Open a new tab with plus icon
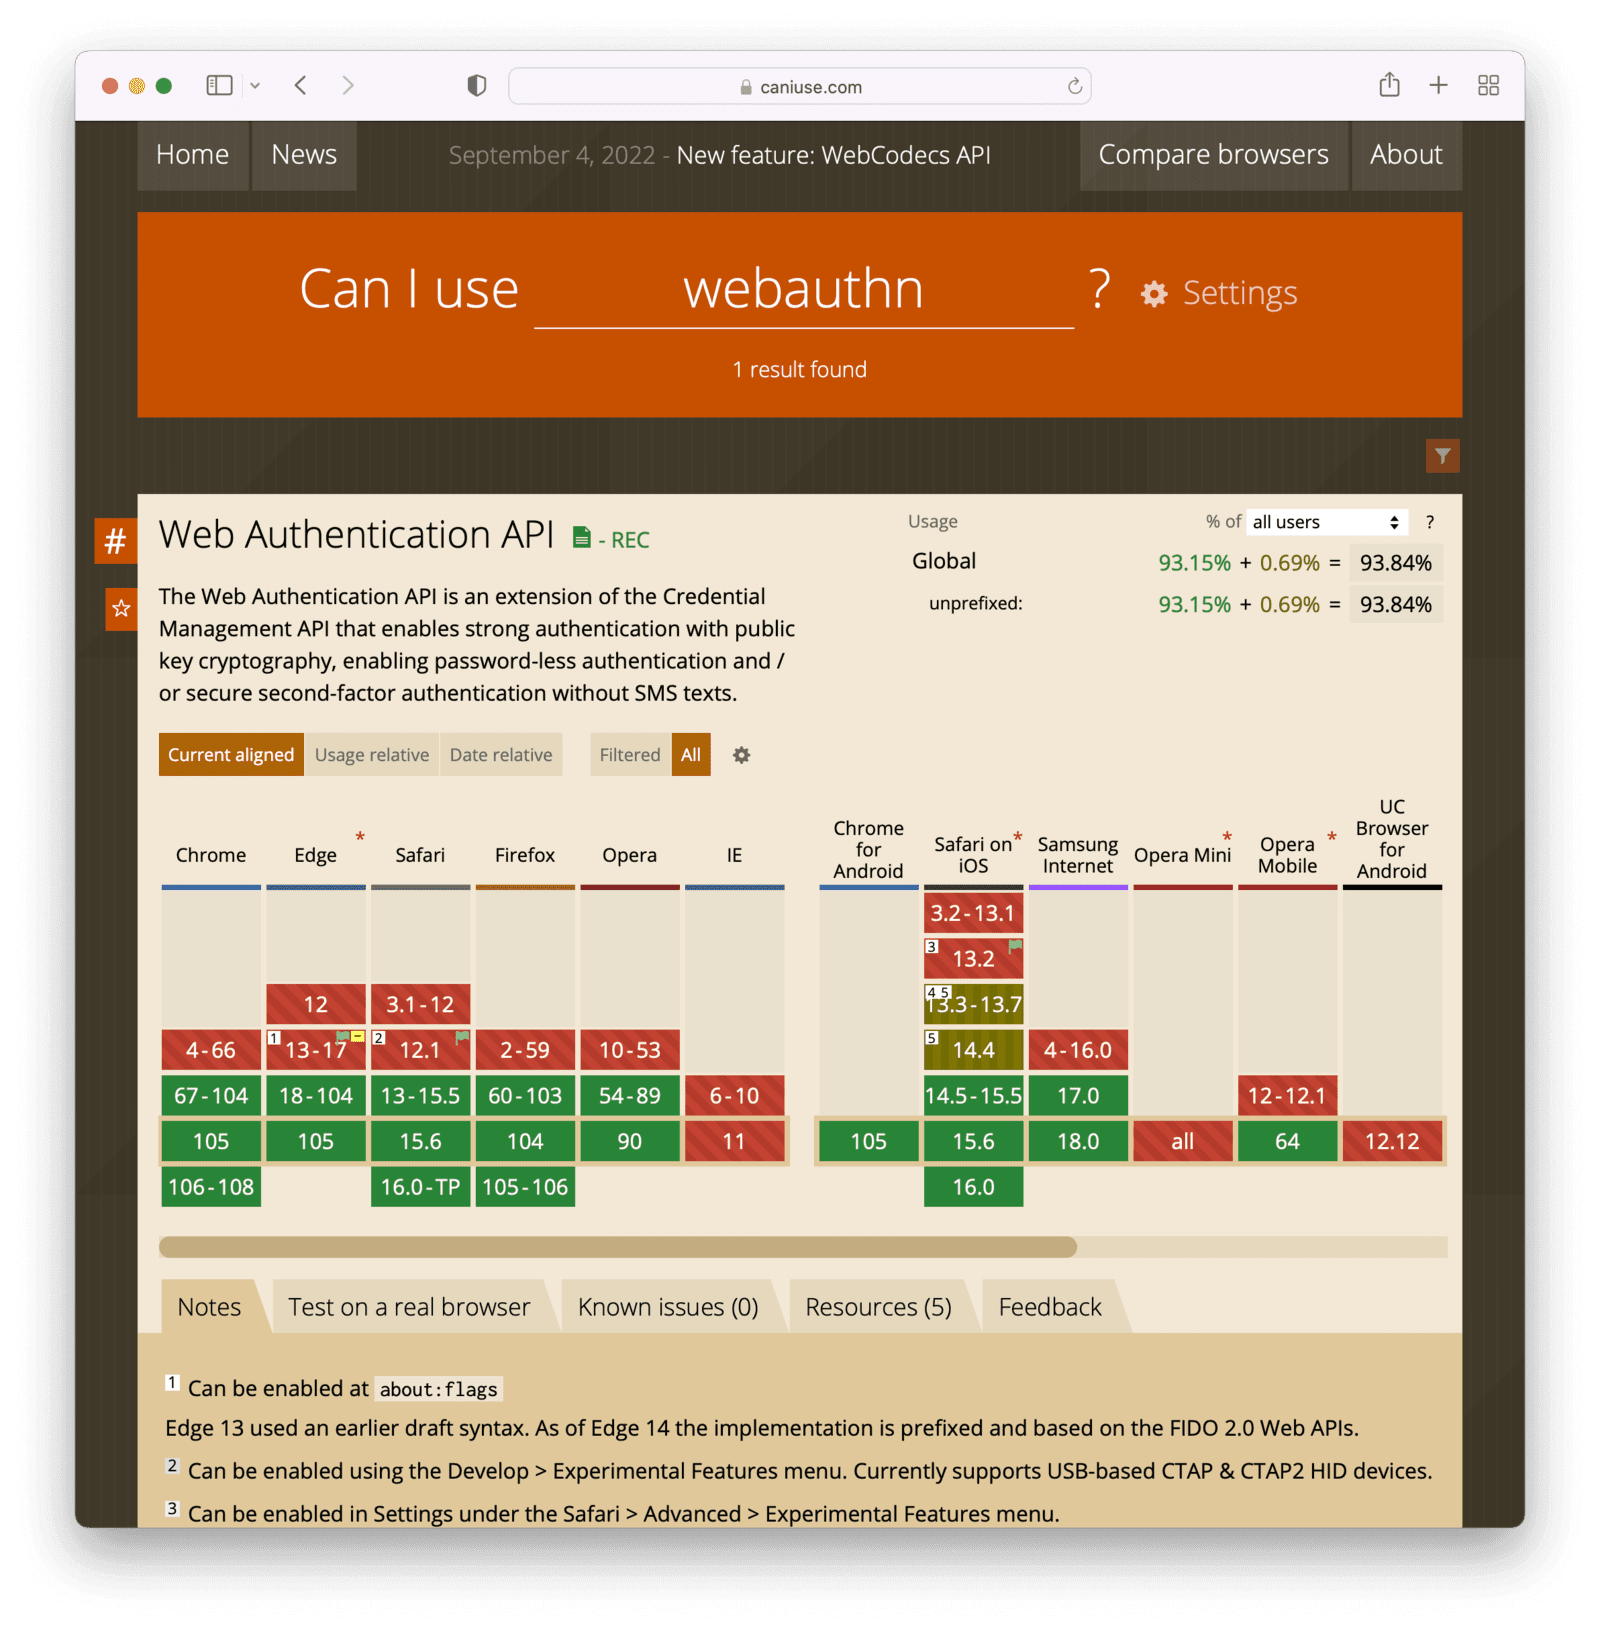This screenshot has height=1627, width=1600. pyautogui.click(x=1438, y=86)
